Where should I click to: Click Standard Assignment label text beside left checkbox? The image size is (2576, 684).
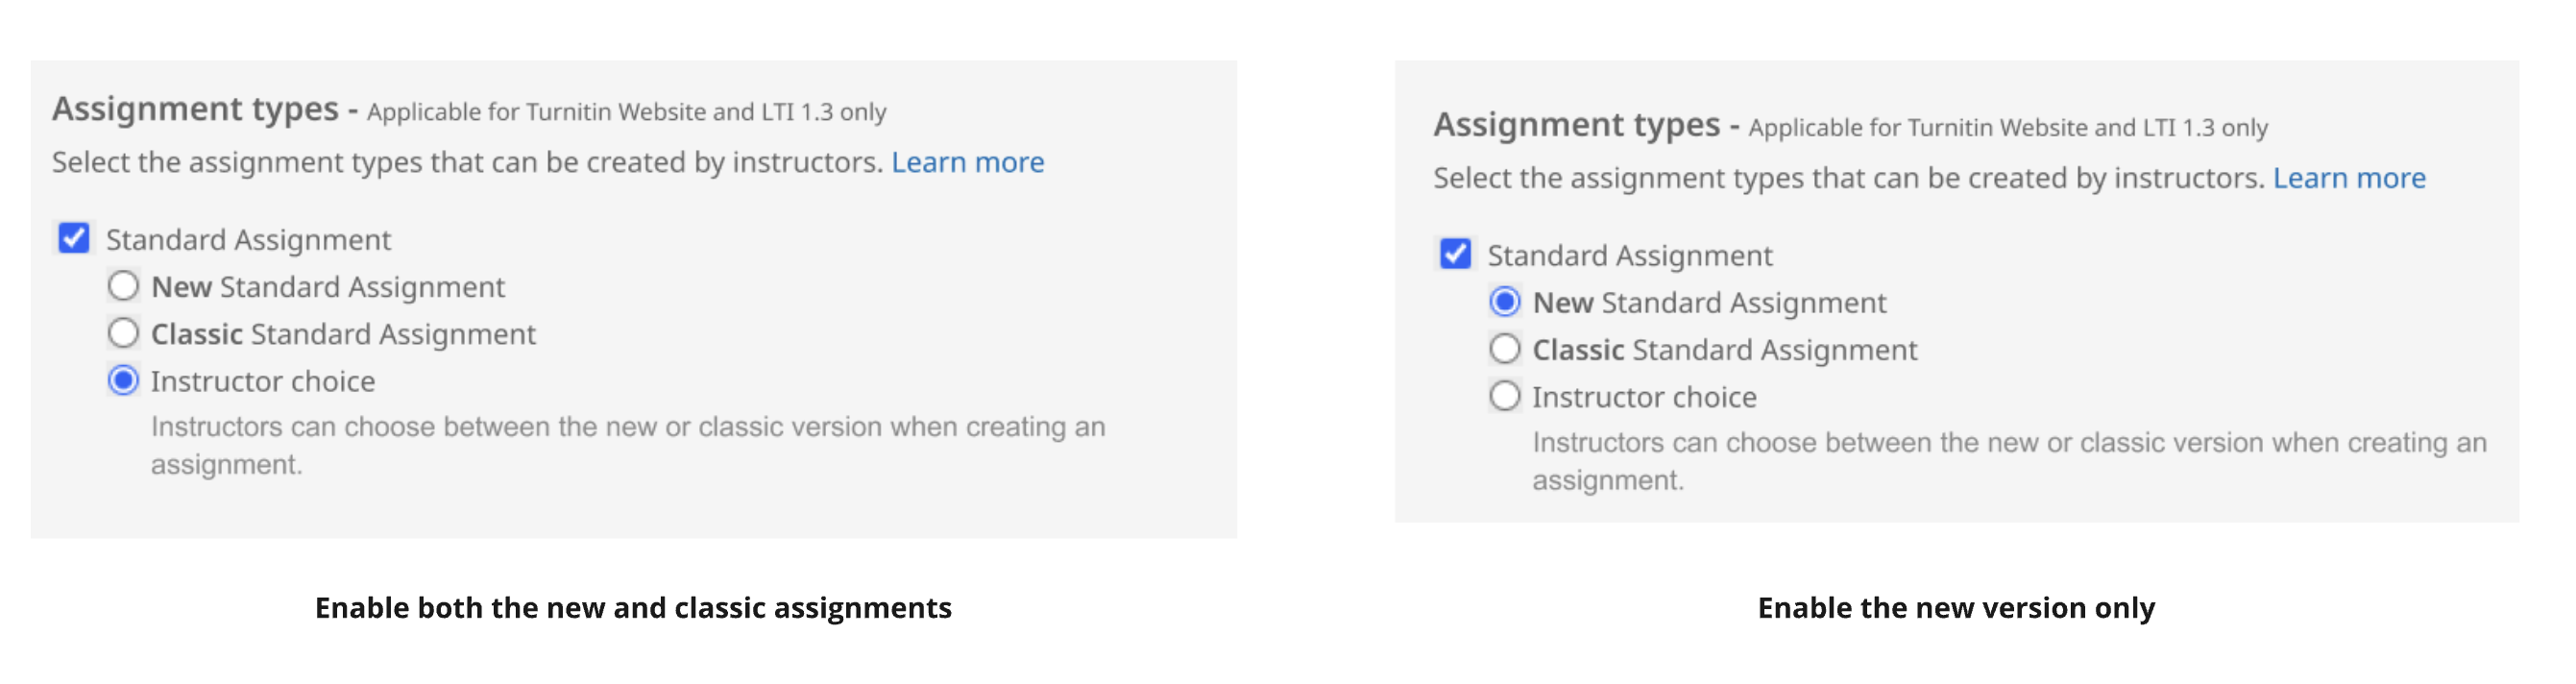pos(248,240)
